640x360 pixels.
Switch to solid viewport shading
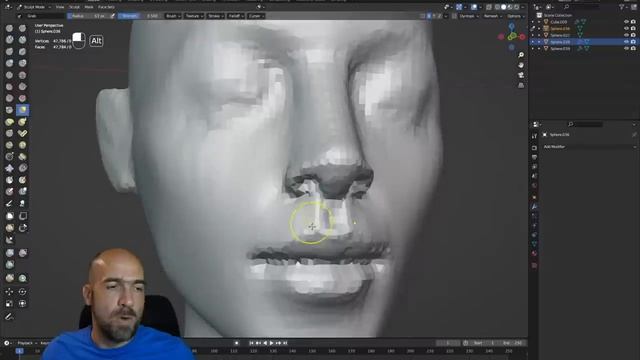pos(504,7)
